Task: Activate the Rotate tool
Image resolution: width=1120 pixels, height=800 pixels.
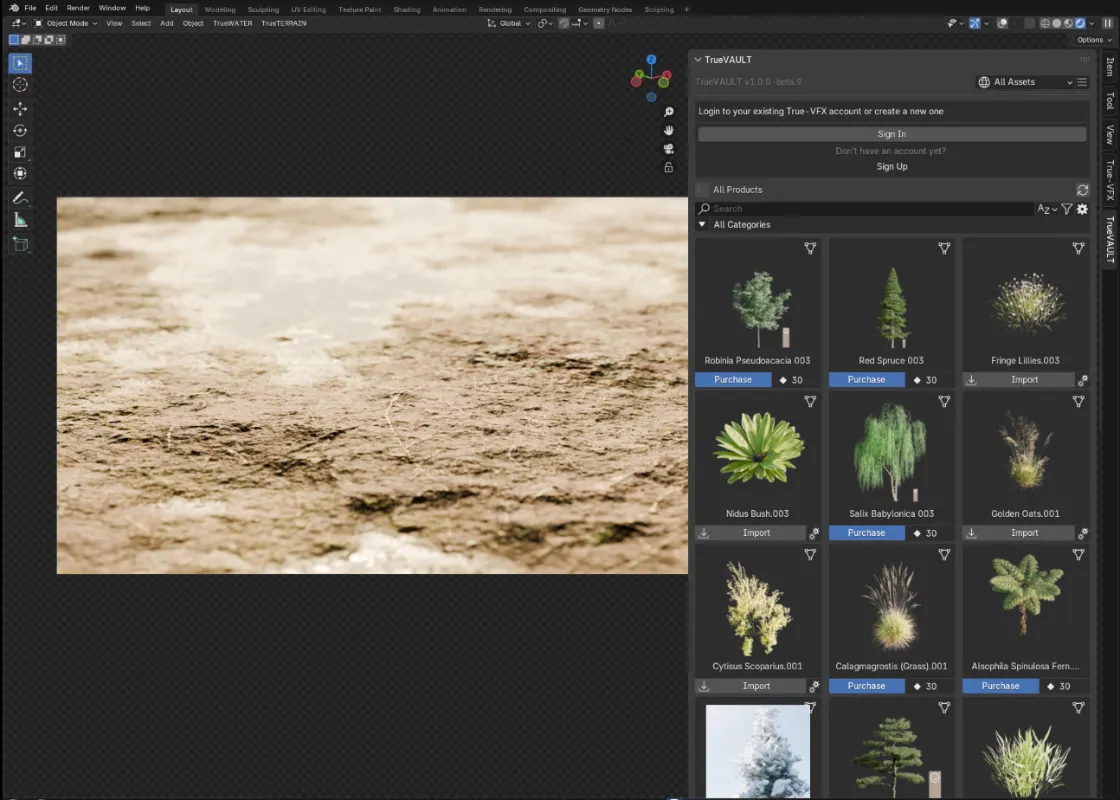Action: pos(20,130)
